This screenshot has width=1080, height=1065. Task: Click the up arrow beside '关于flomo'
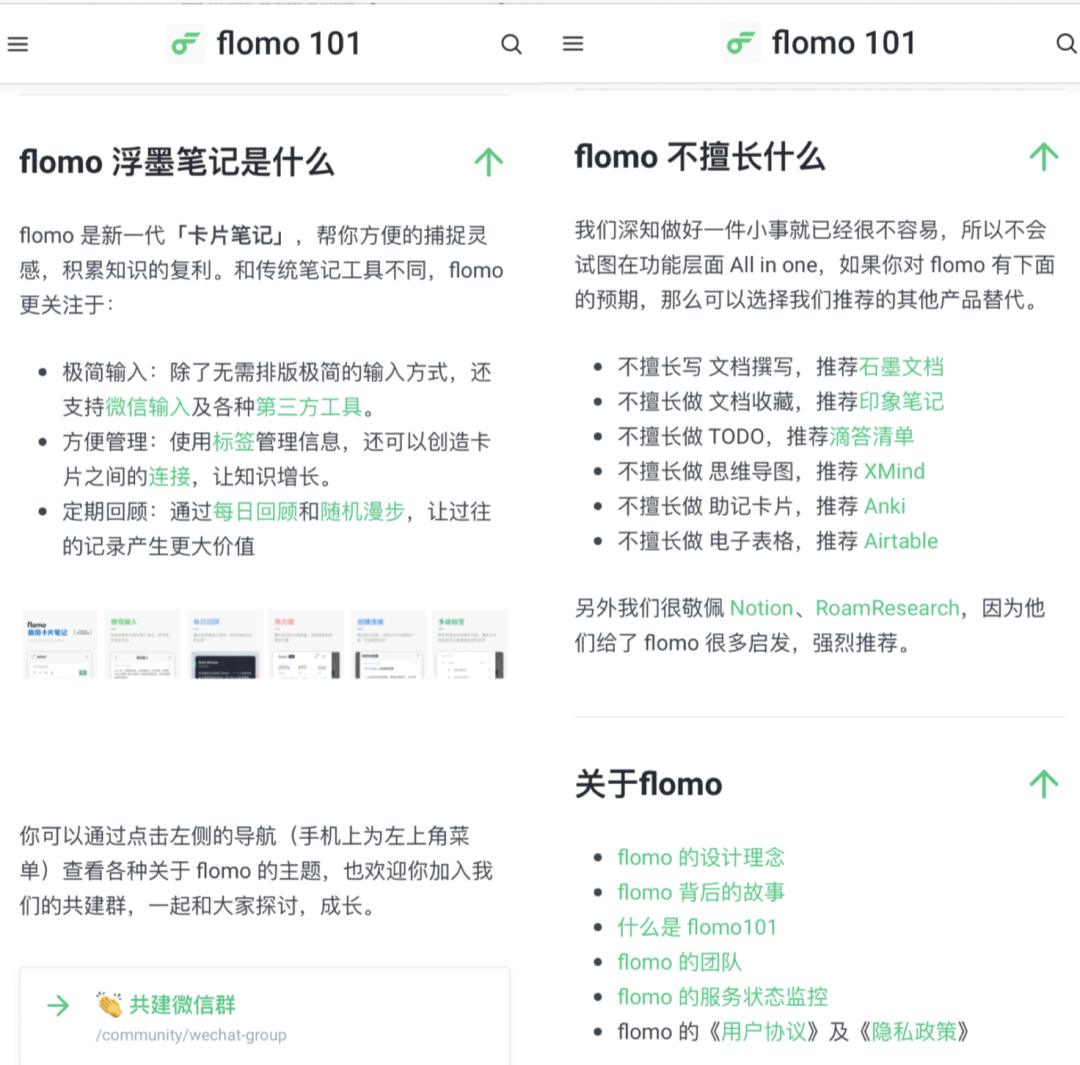click(1043, 784)
